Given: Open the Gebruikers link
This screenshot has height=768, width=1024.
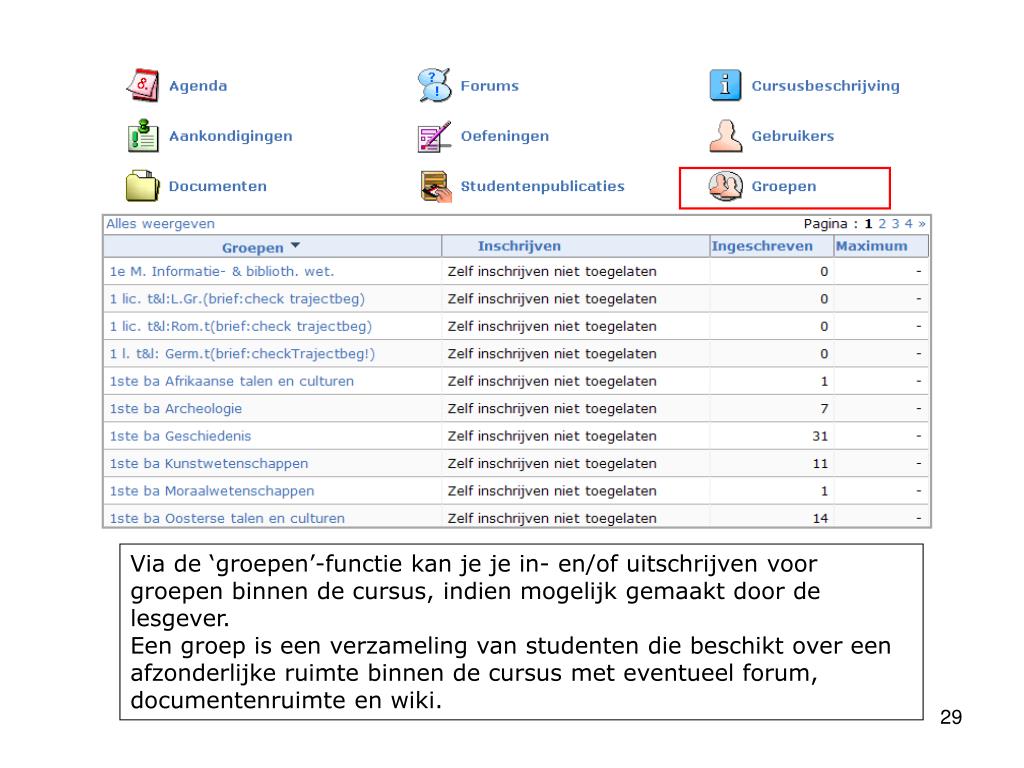Looking at the screenshot, I should pyautogui.click(x=793, y=136).
